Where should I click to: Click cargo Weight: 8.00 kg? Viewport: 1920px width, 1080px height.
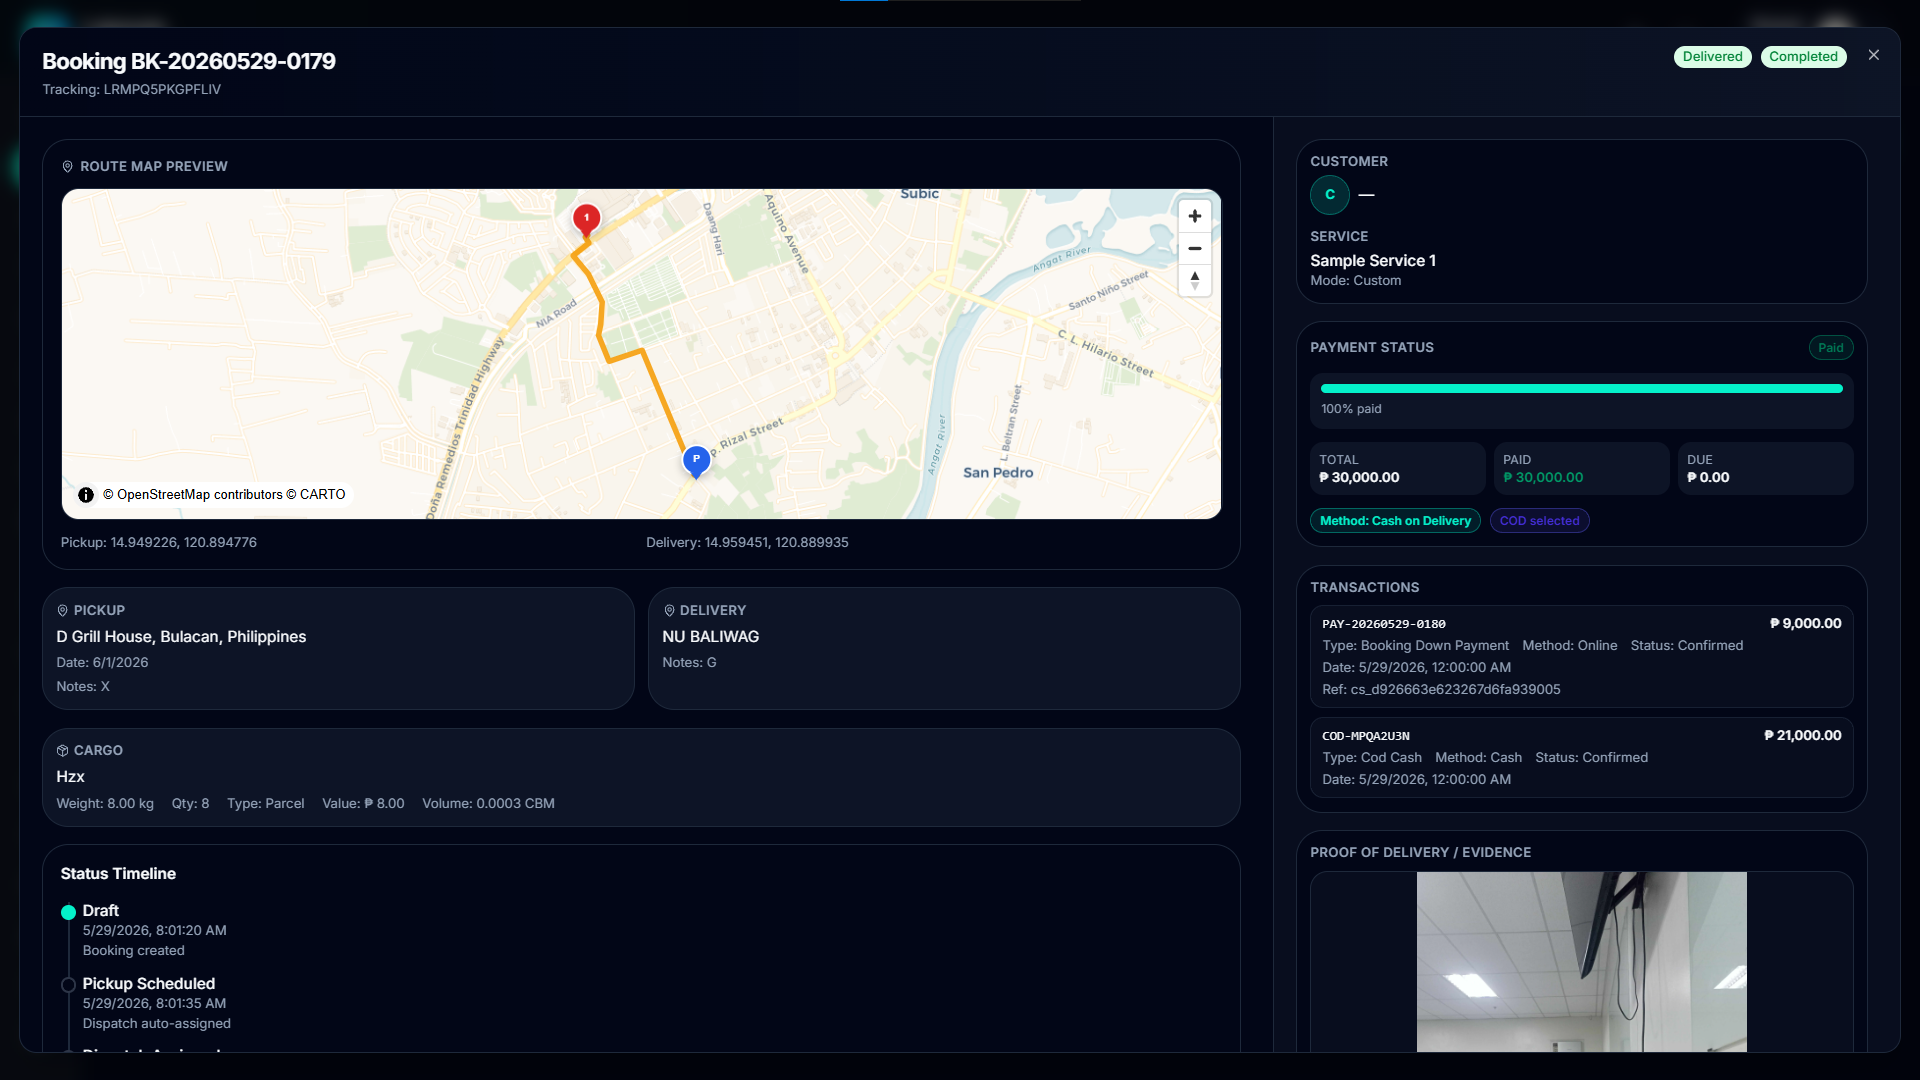point(105,804)
